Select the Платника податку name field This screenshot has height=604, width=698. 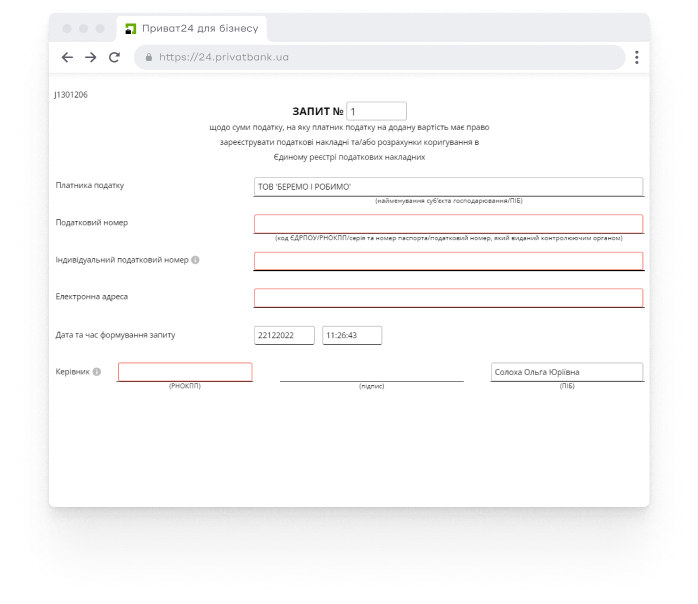[x=448, y=187]
